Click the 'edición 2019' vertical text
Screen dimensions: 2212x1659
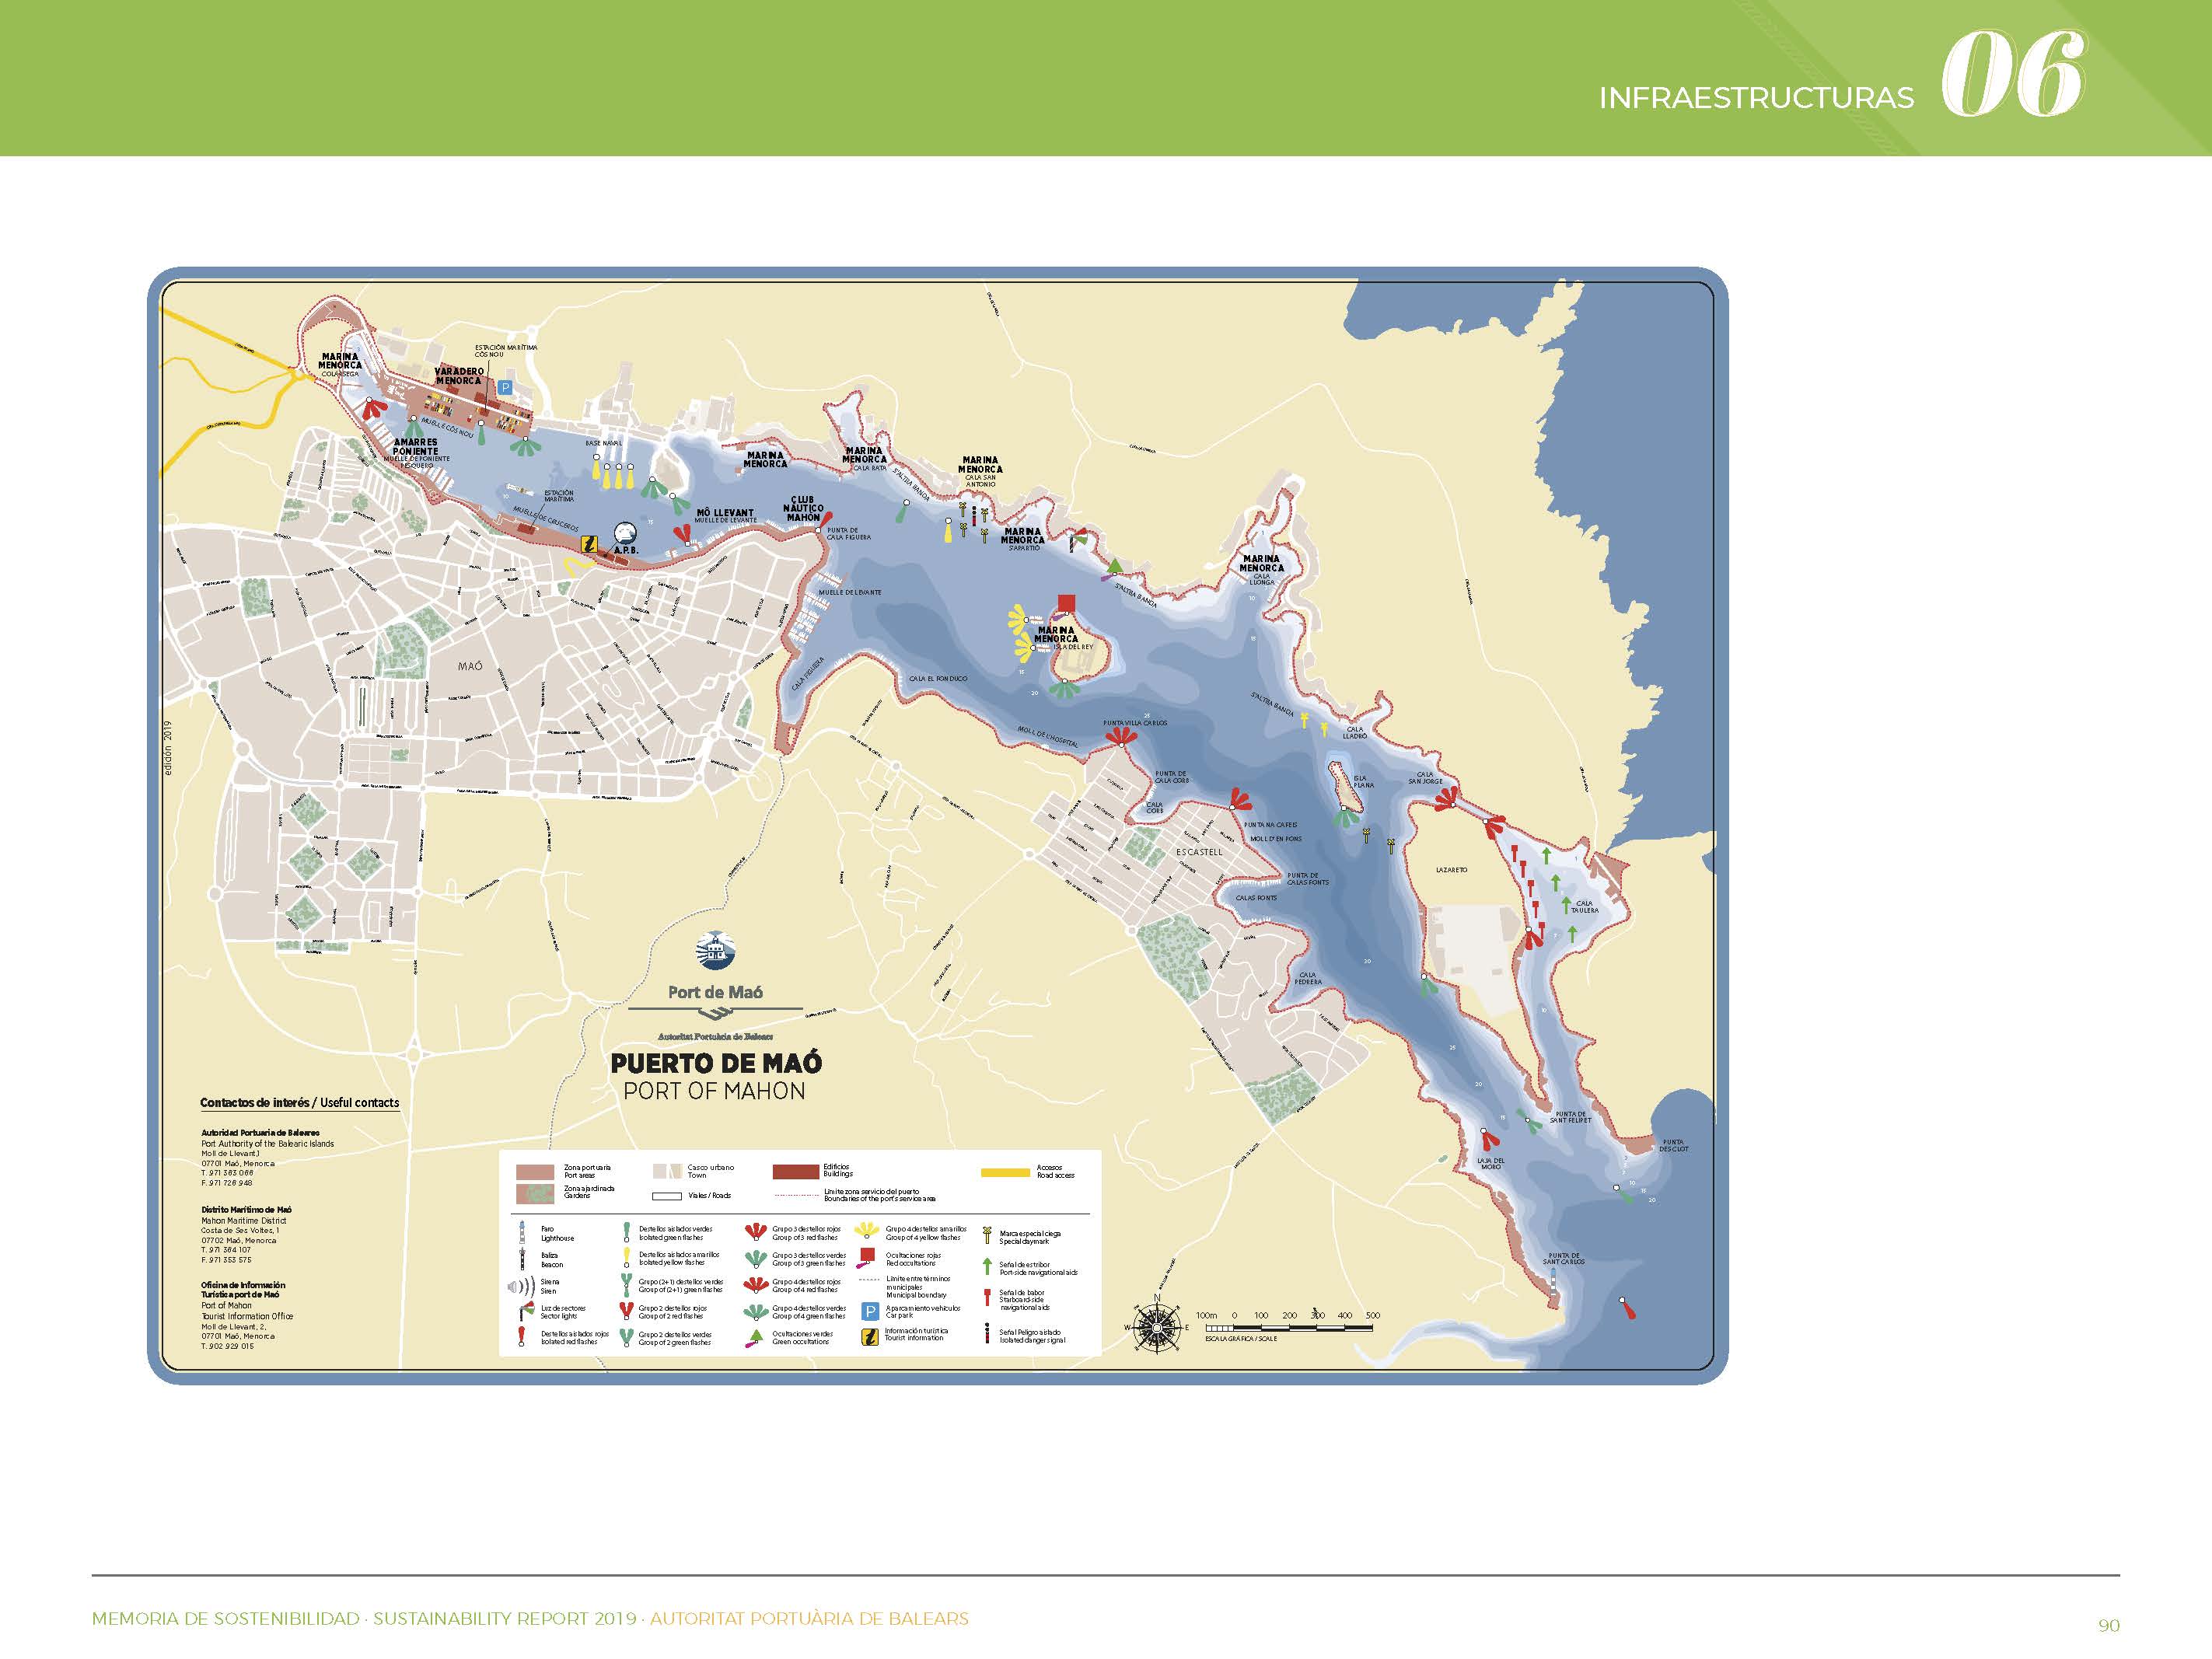[x=168, y=748]
